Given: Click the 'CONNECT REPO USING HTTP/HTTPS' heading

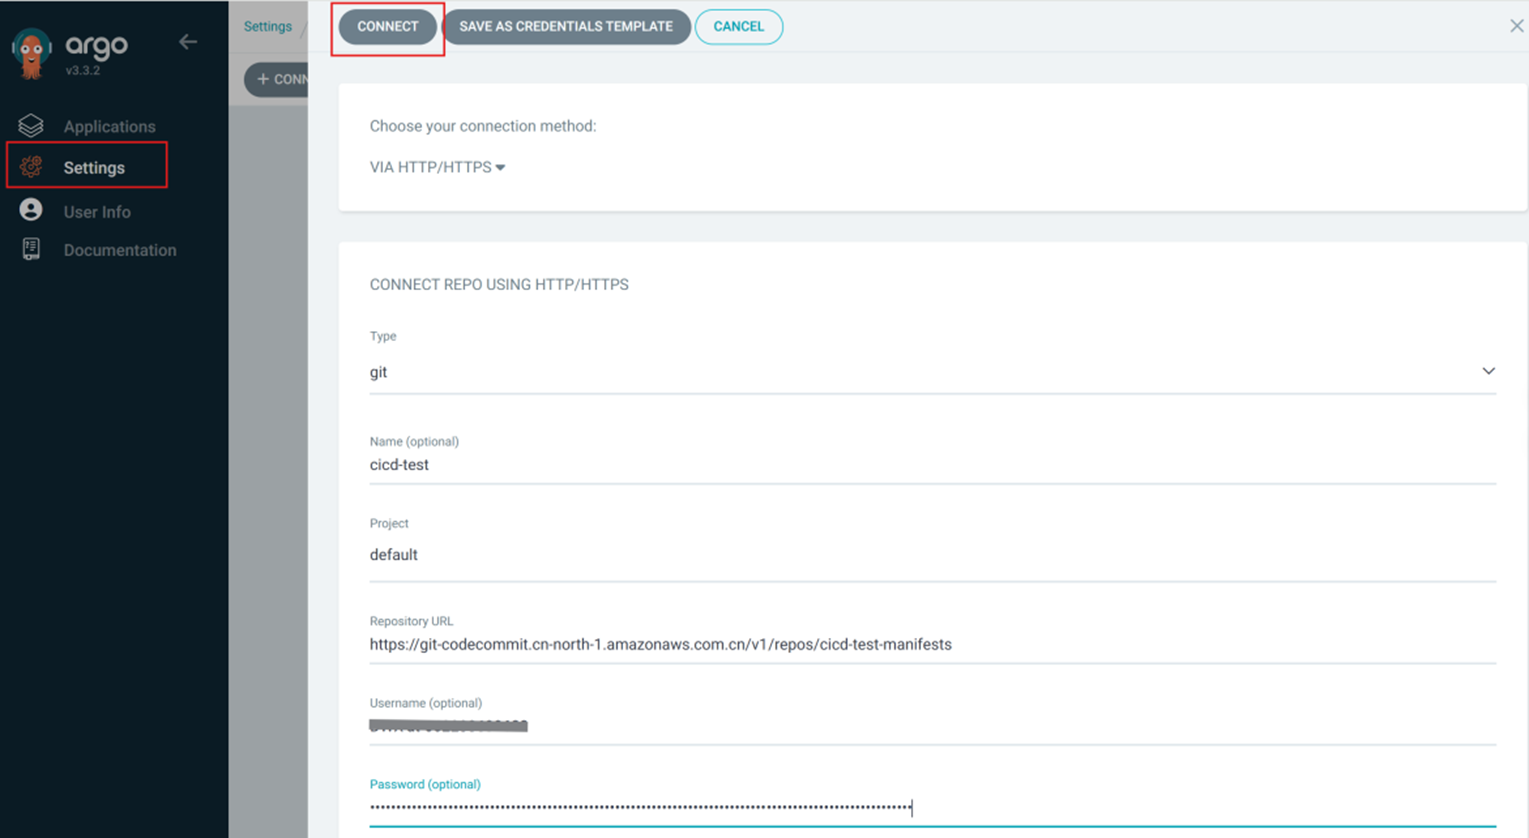Looking at the screenshot, I should tap(499, 285).
